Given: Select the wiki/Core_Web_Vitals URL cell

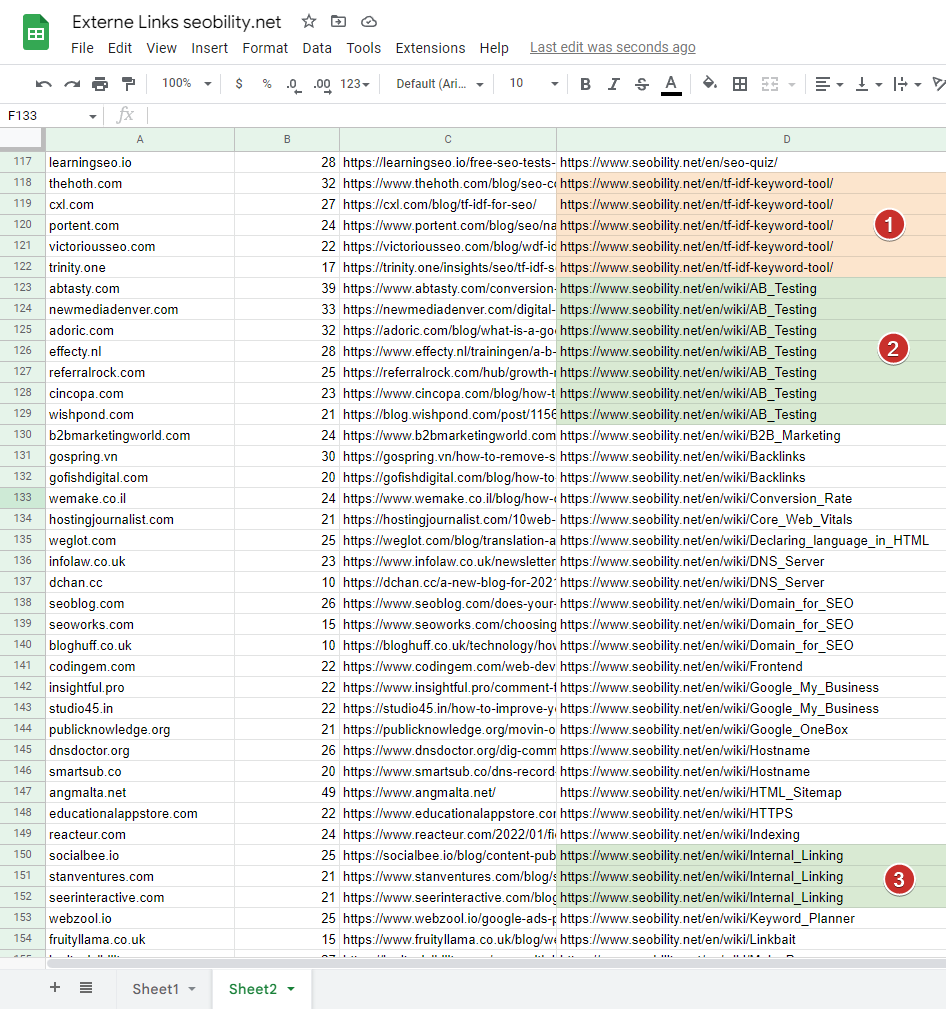Looking at the screenshot, I should point(751,519).
